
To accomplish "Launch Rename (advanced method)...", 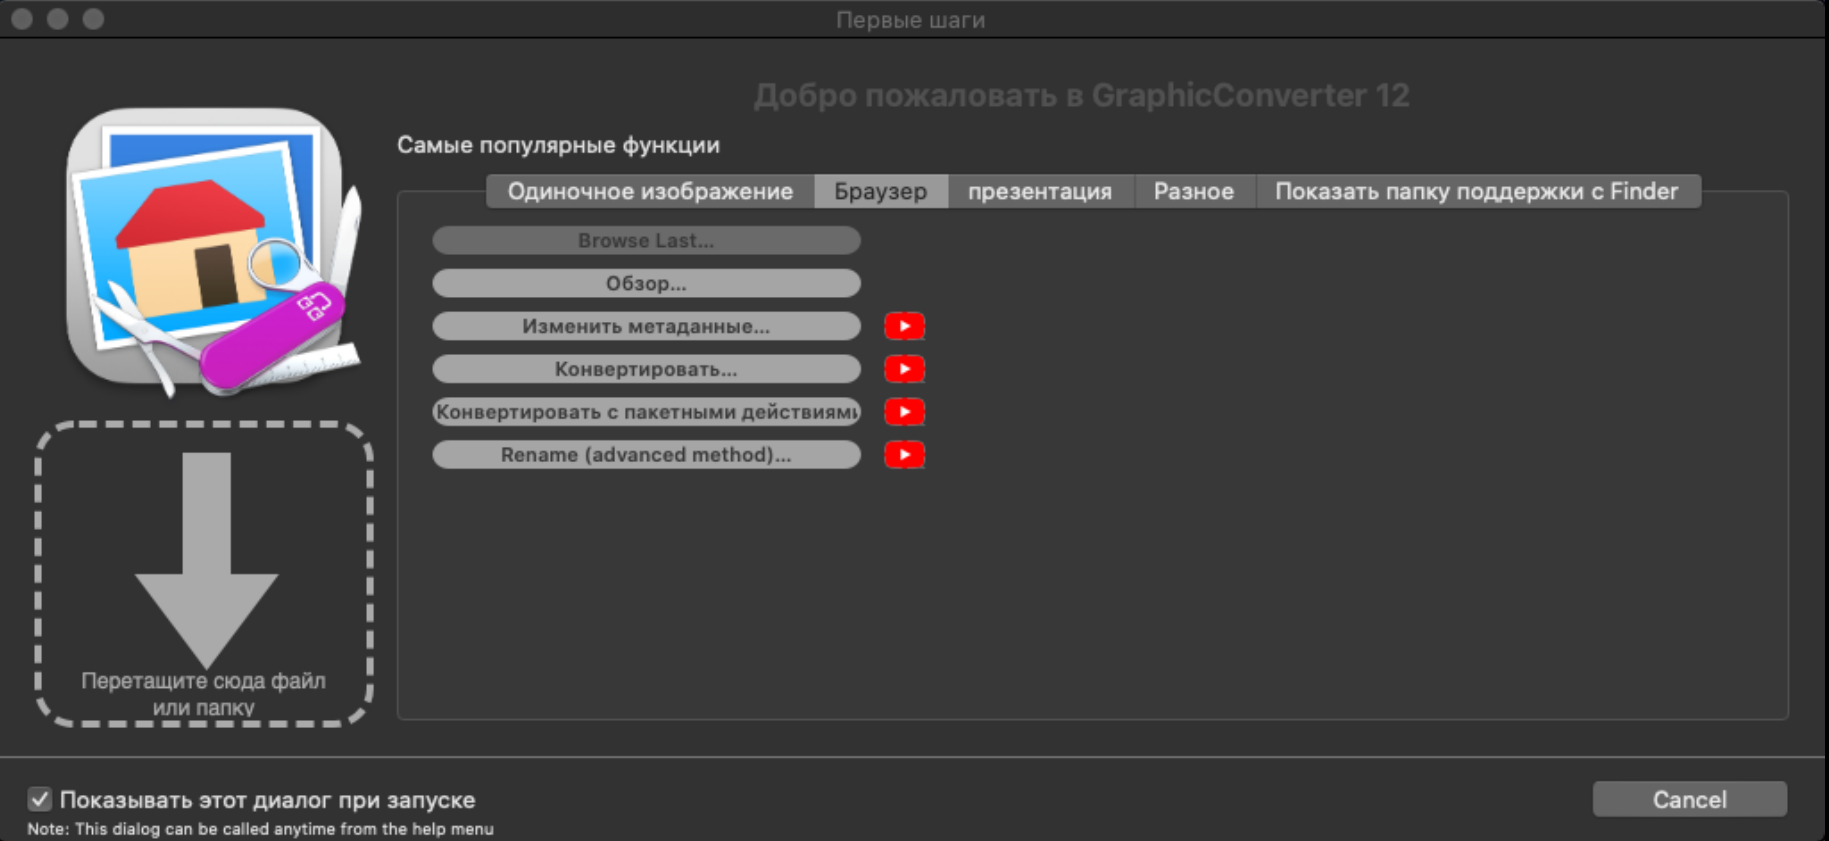I will coord(646,455).
